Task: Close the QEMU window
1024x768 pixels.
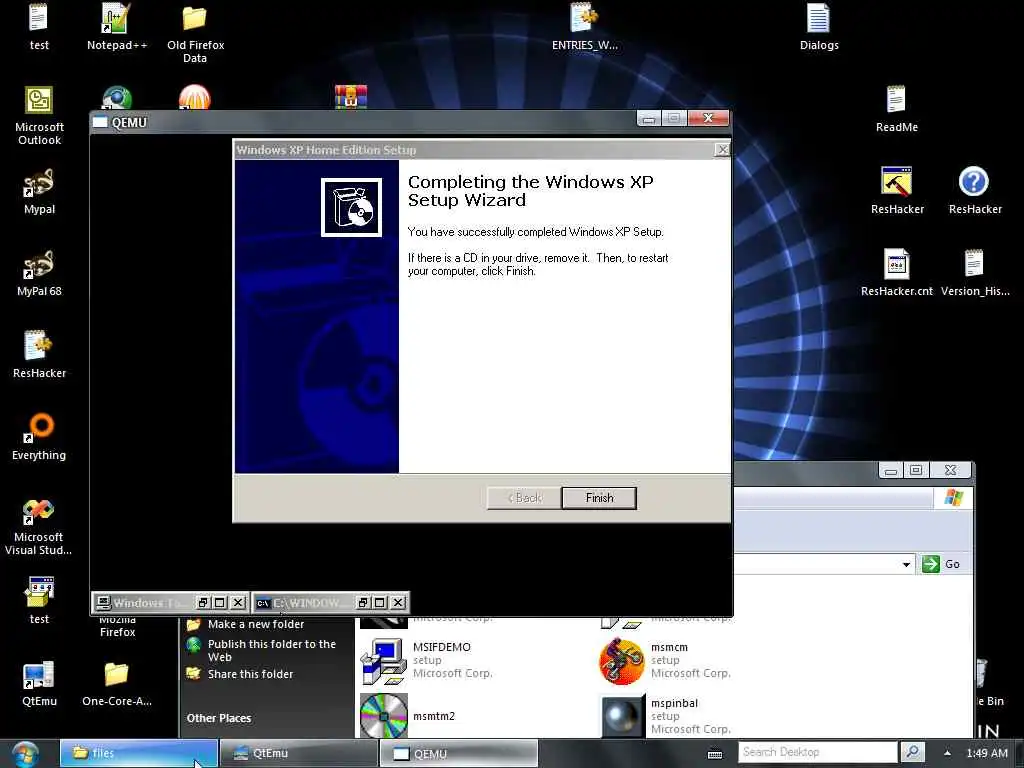Action: click(708, 118)
